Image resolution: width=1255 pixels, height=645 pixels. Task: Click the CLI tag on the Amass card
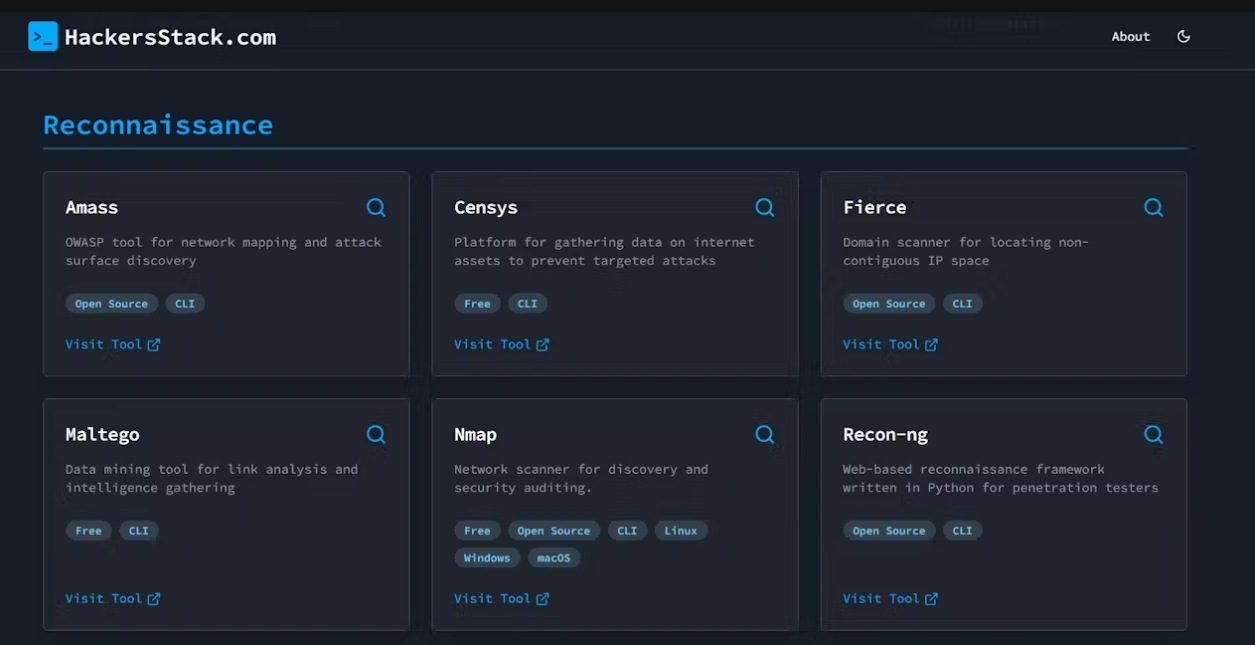click(185, 304)
